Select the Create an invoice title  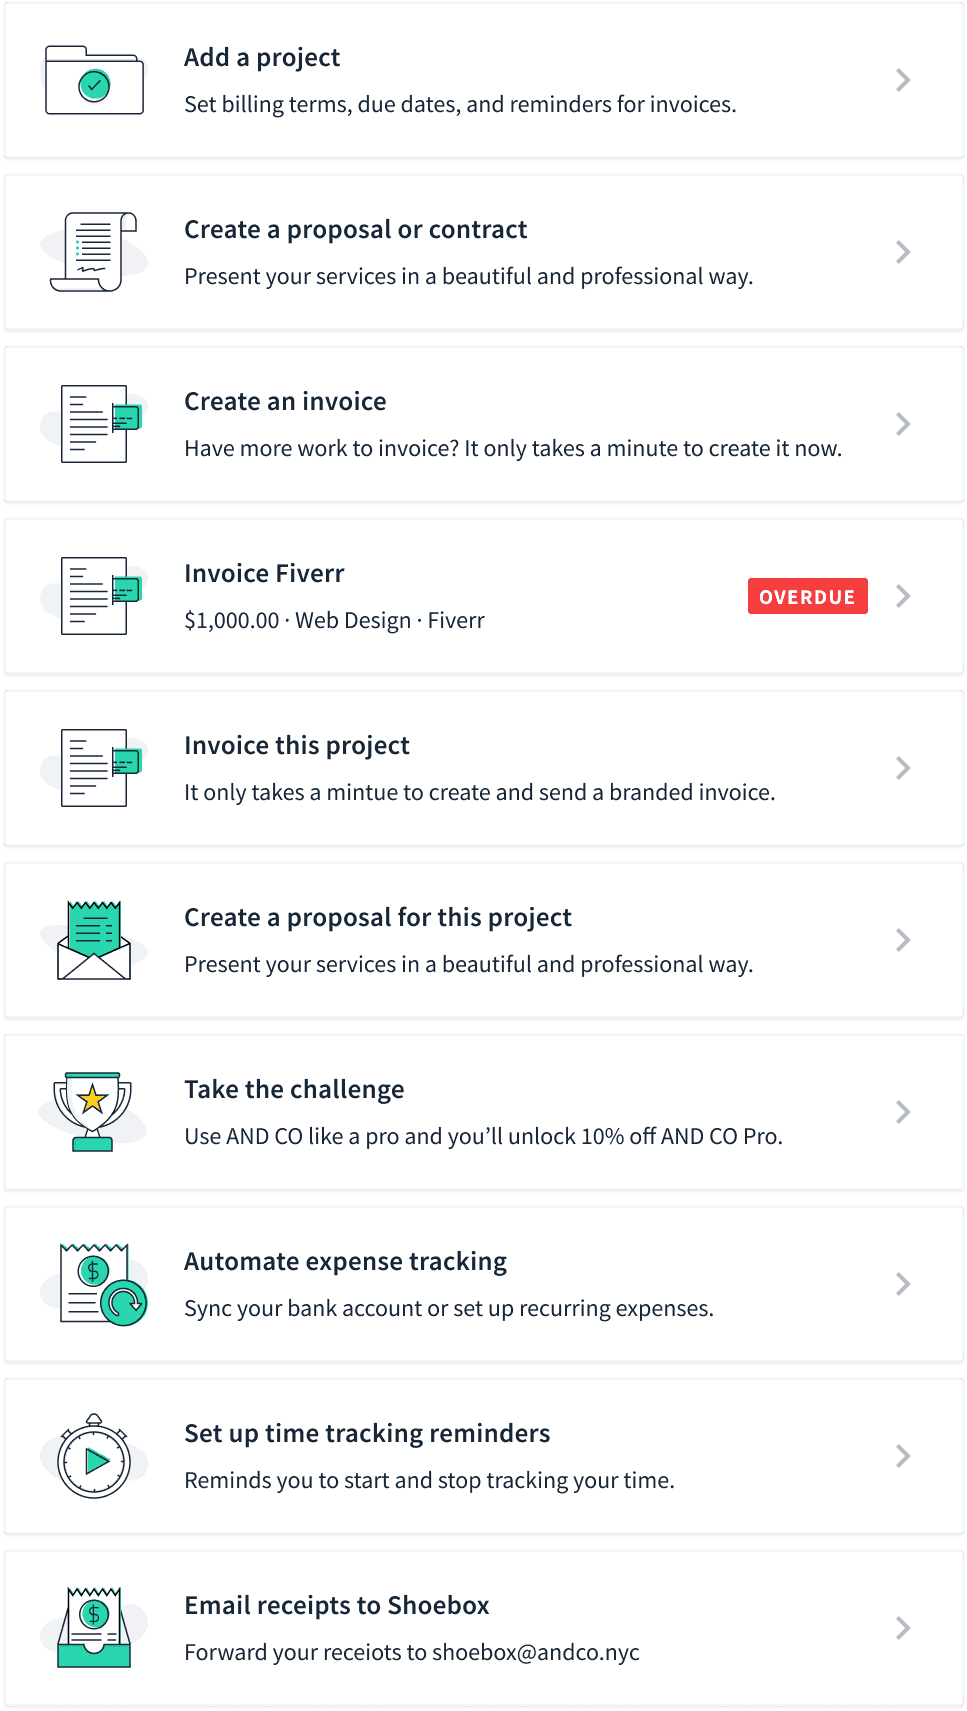pyautogui.click(x=285, y=402)
